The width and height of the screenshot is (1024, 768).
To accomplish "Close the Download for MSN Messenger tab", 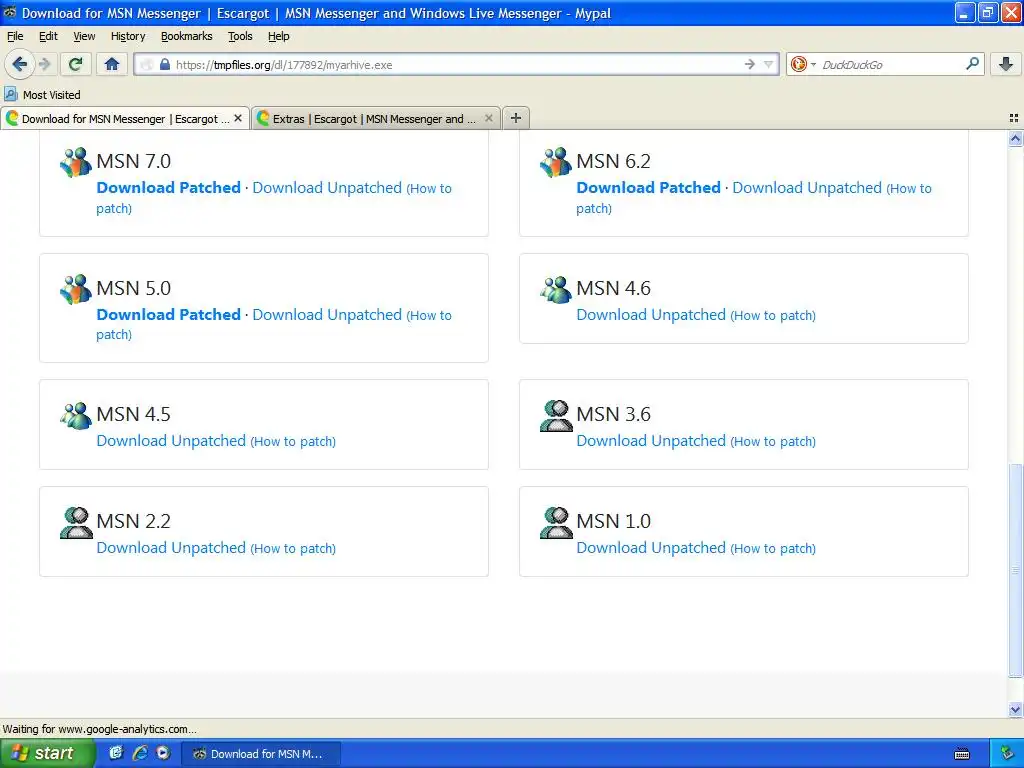I will 238,118.
